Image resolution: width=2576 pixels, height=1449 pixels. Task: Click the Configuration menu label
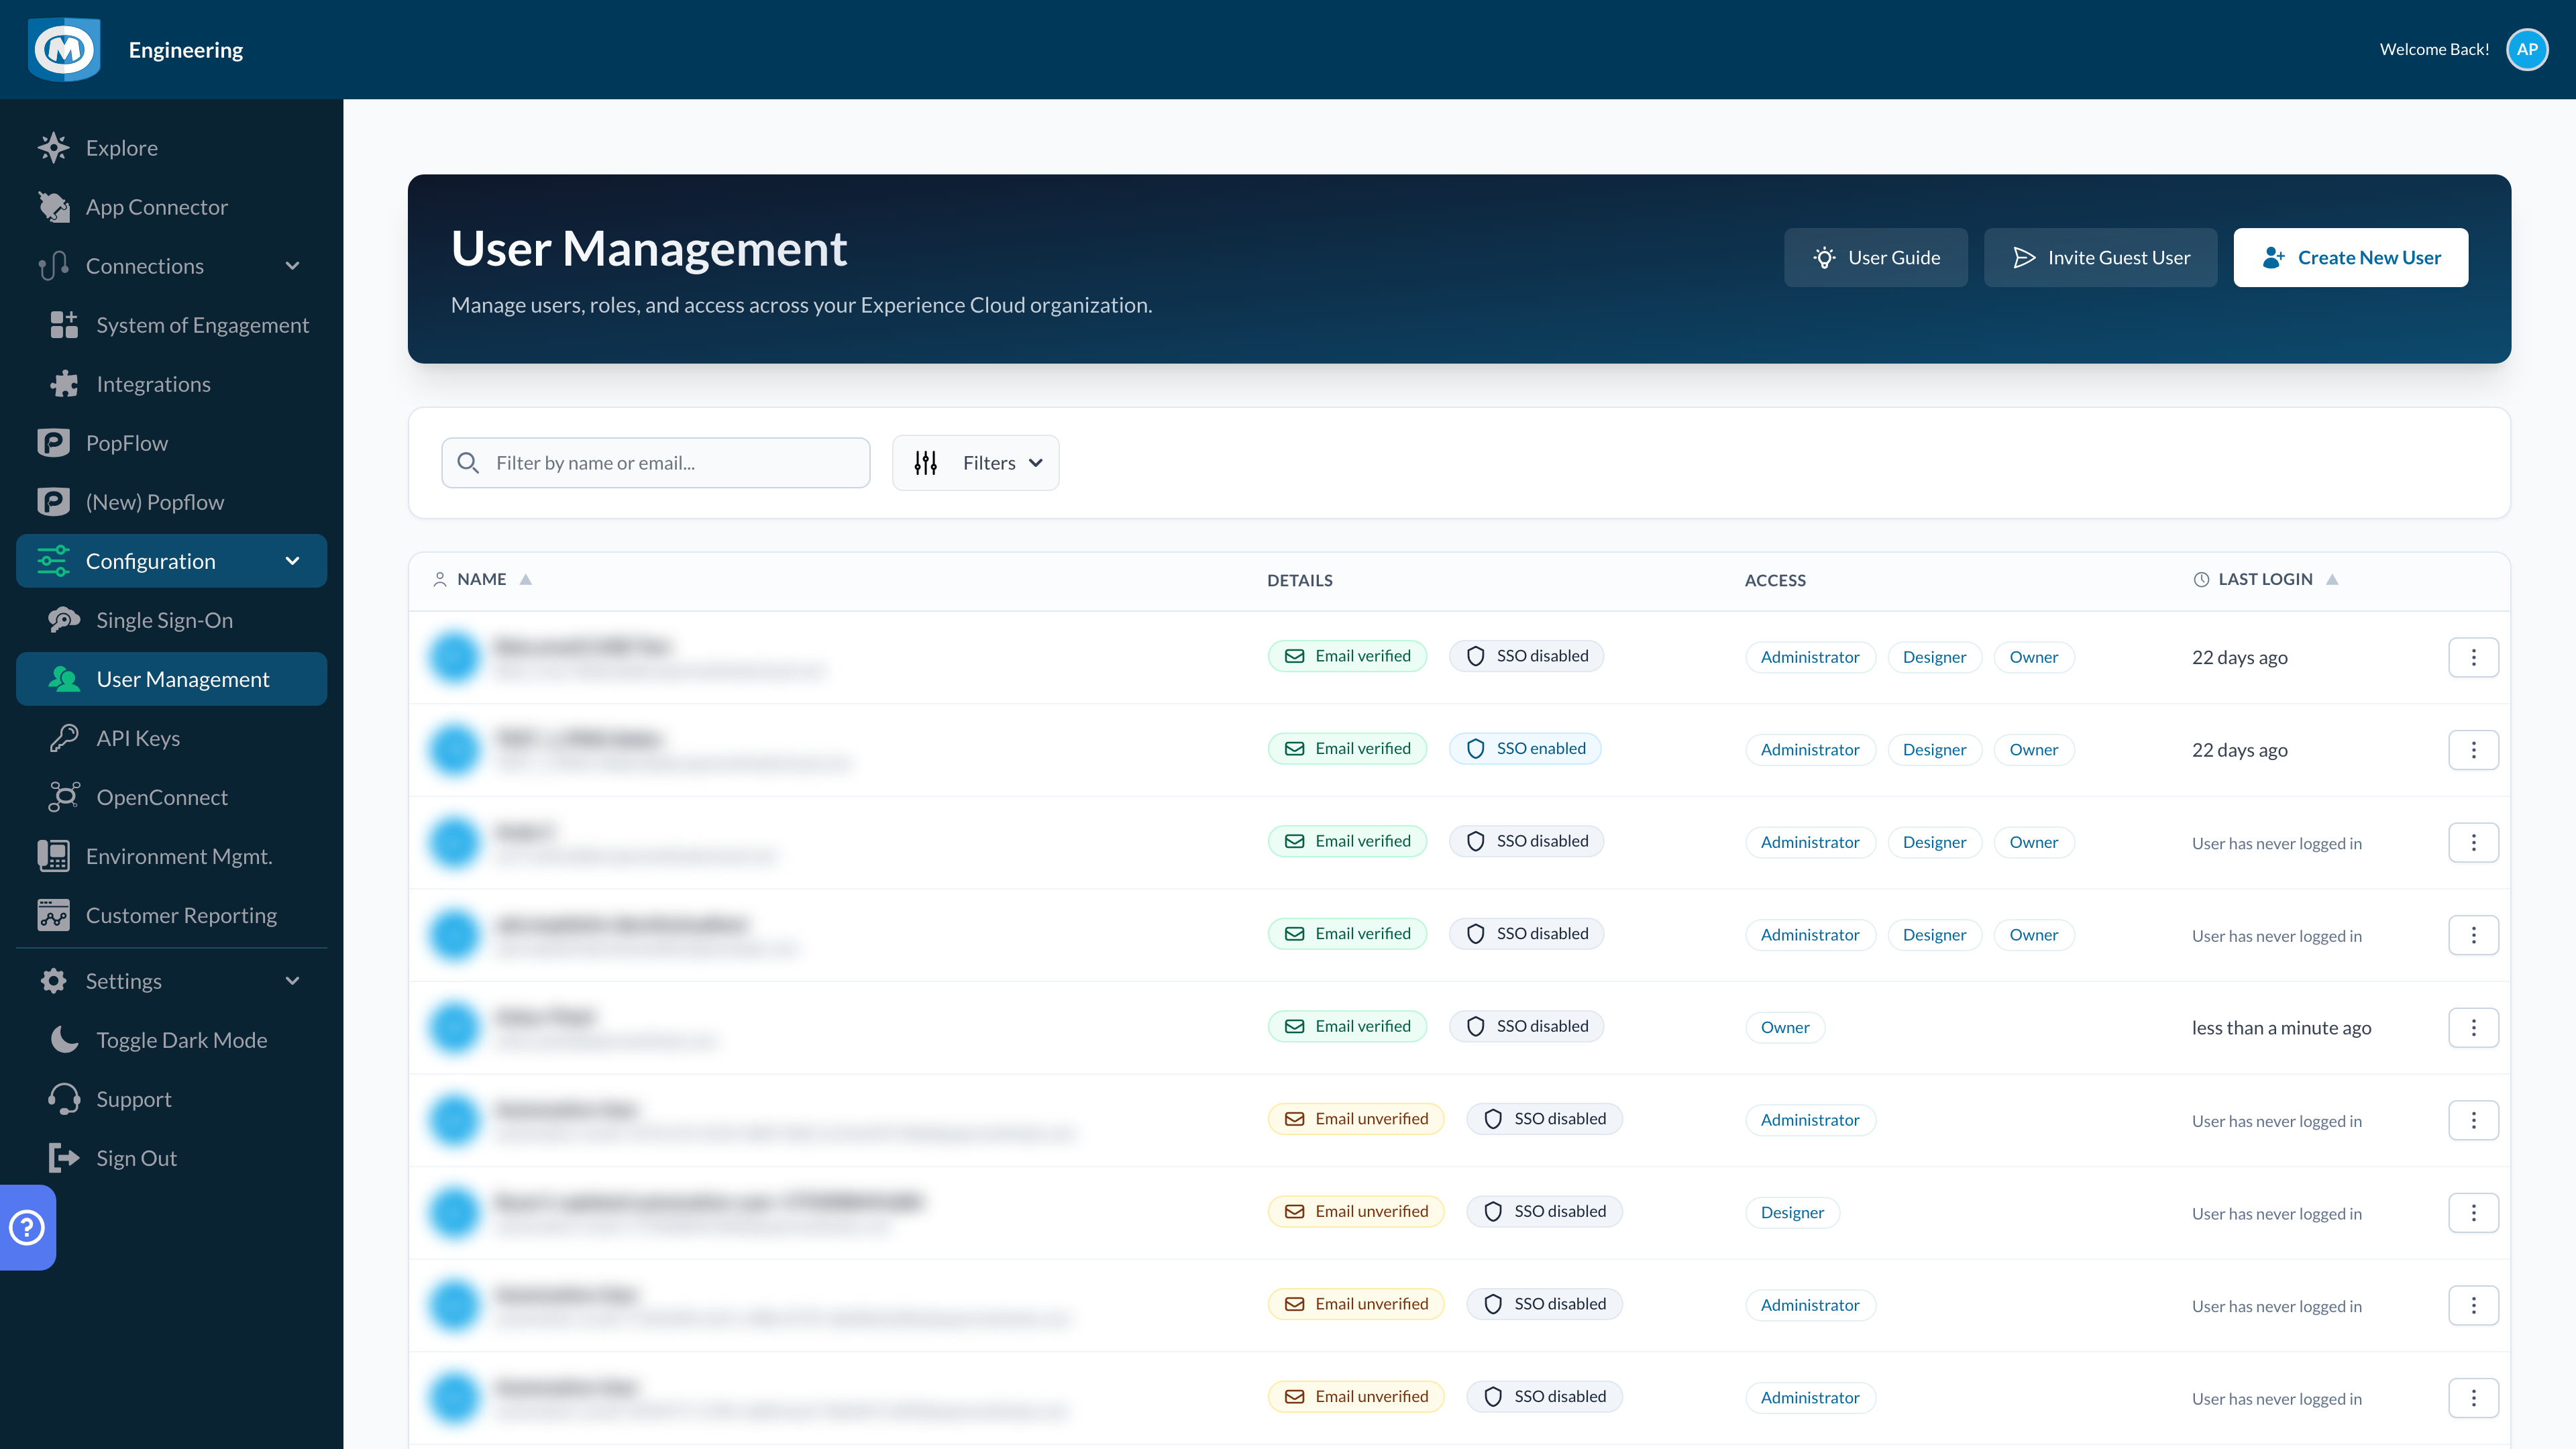click(x=150, y=561)
